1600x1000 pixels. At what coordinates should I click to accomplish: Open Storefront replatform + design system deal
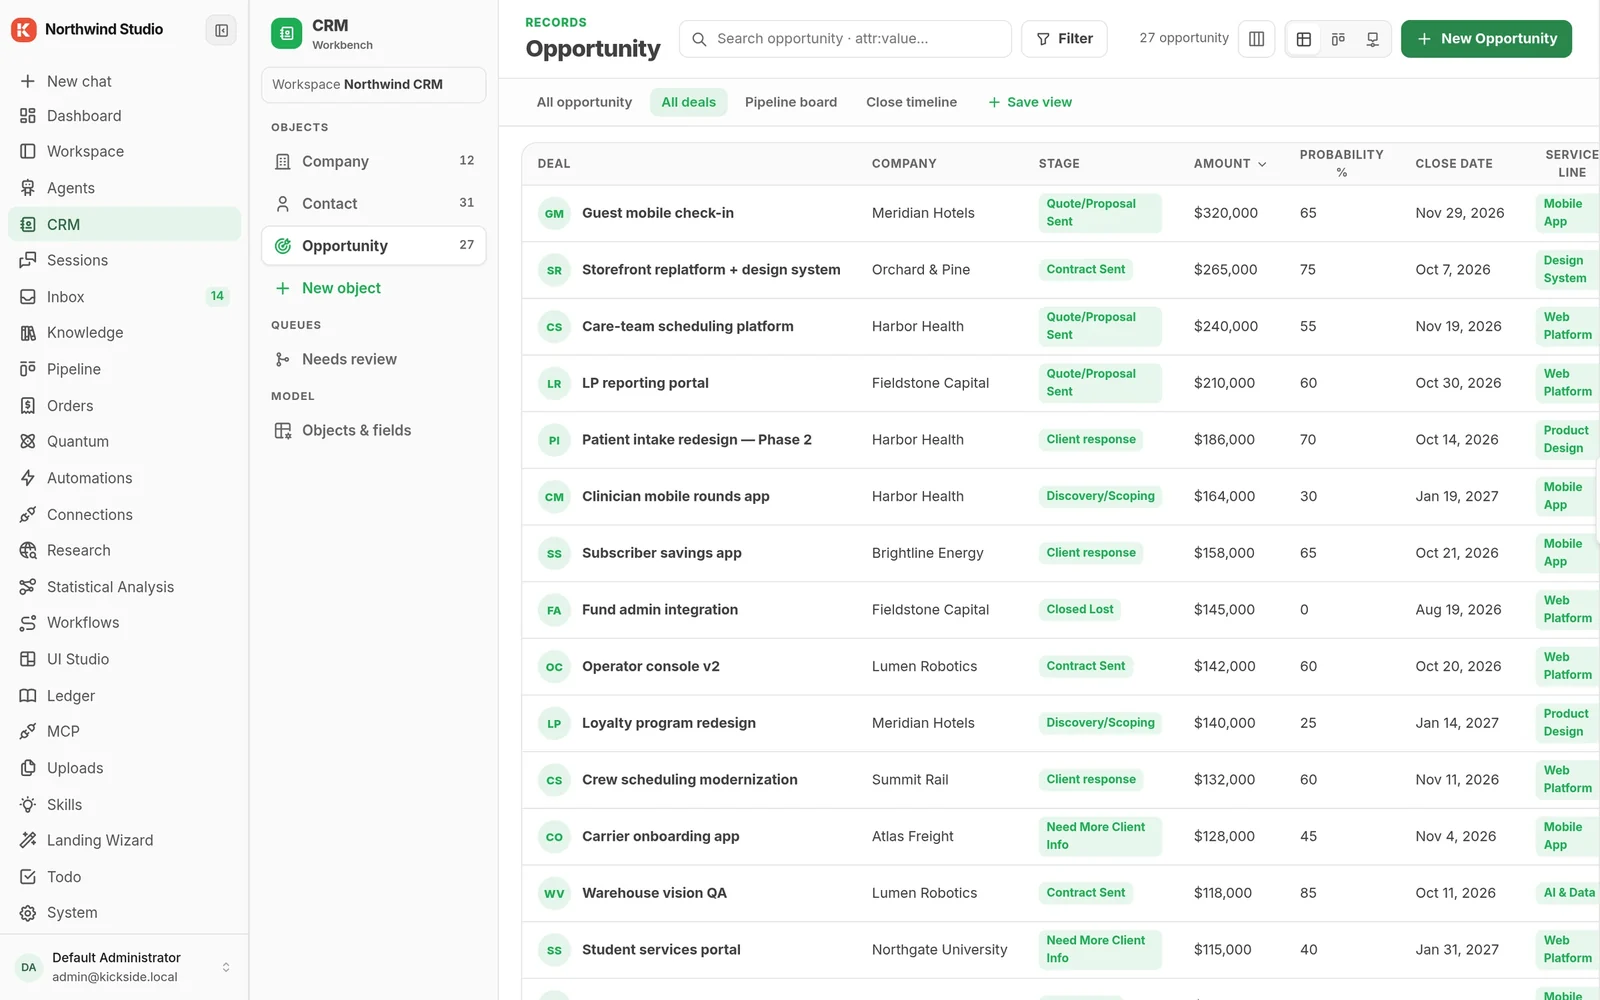(x=711, y=270)
